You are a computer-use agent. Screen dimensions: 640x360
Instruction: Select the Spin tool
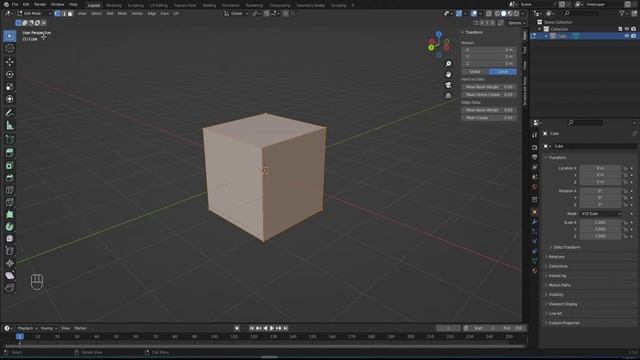pyautogui.click(x=9, y=227)
